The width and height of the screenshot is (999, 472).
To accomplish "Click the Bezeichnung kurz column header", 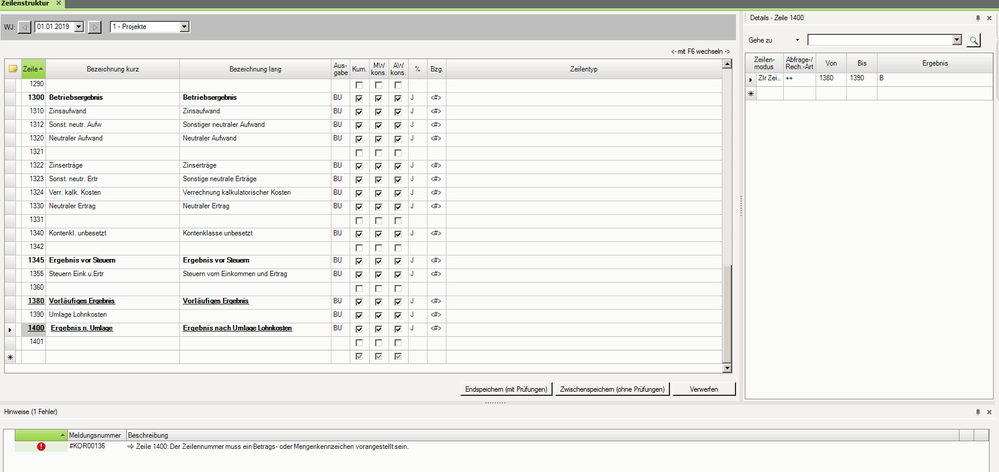I will [112, 69].
